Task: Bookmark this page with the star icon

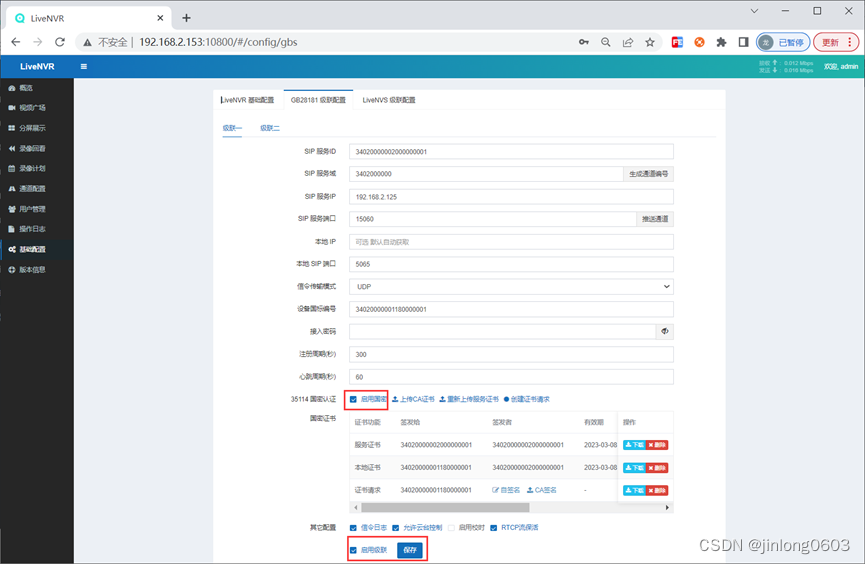Action: pyautogui.click(x=650, y=42)
